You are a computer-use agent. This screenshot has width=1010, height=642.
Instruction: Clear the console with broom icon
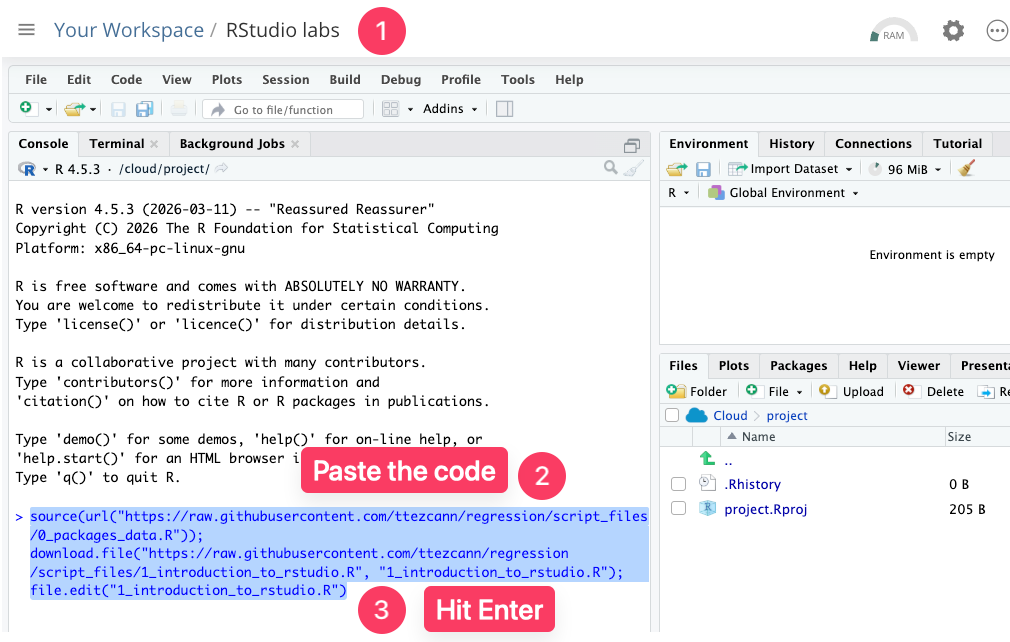tap(634, 168)
